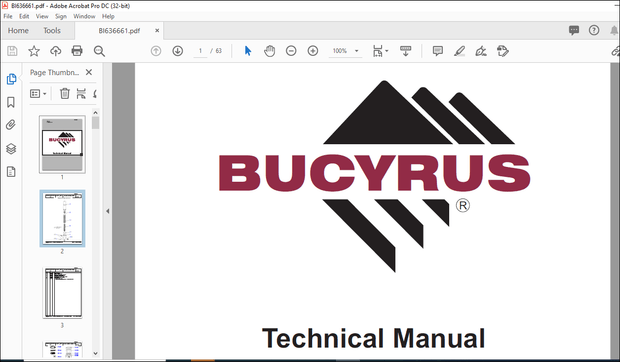620x362 pixels.
Task: Open the document content pane icon
Action: pos(11,172)
